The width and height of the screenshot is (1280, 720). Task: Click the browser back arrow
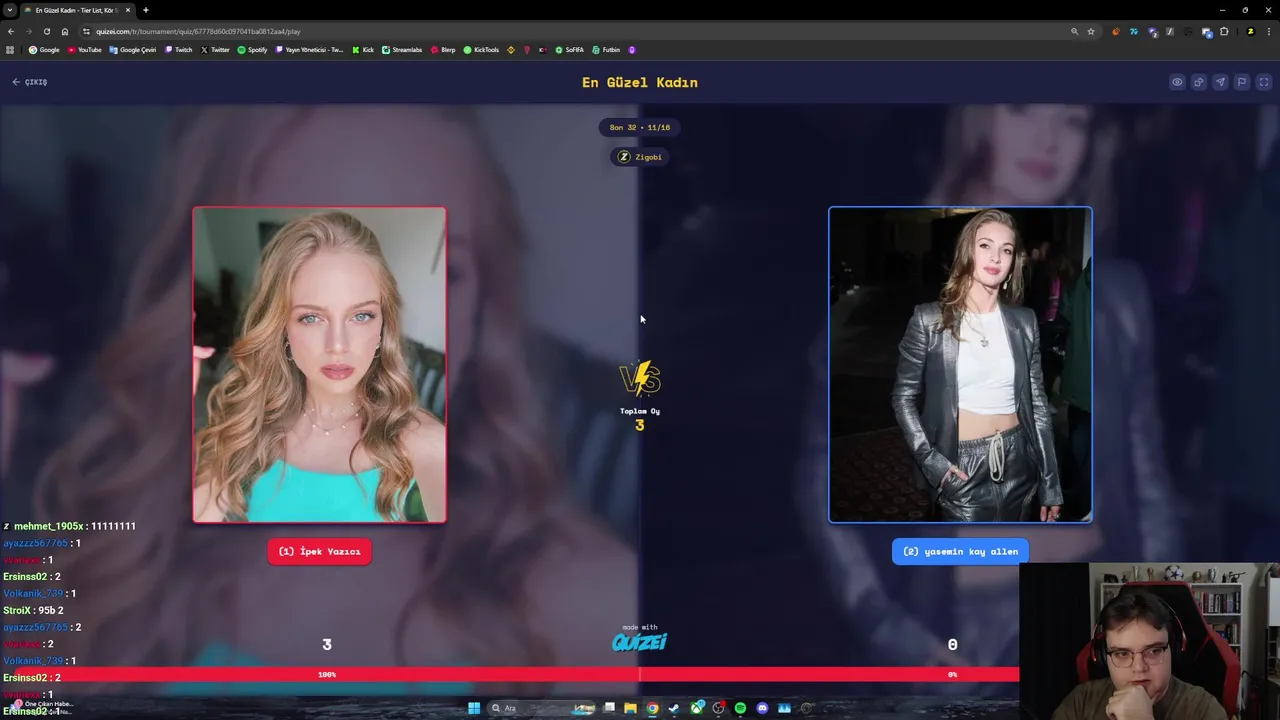coord(11,31)
